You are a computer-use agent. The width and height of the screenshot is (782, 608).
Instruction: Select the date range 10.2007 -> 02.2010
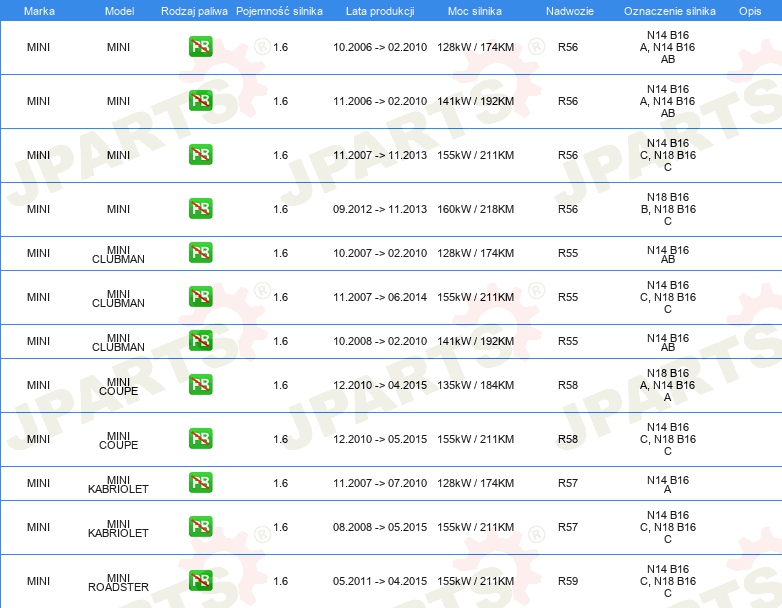click(380, 253)
